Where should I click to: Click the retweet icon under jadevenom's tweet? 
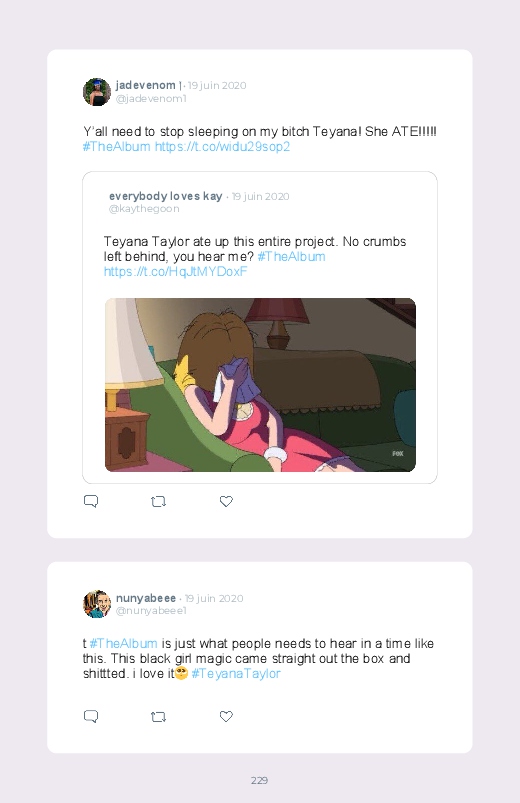(158, 501)
